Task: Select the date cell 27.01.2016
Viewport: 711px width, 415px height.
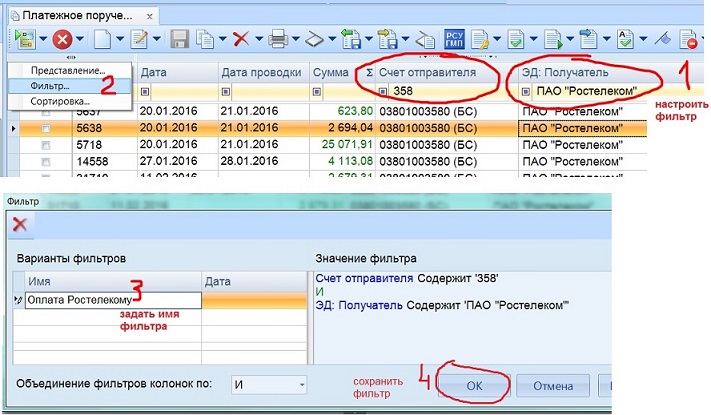Action: coord(177,161)
